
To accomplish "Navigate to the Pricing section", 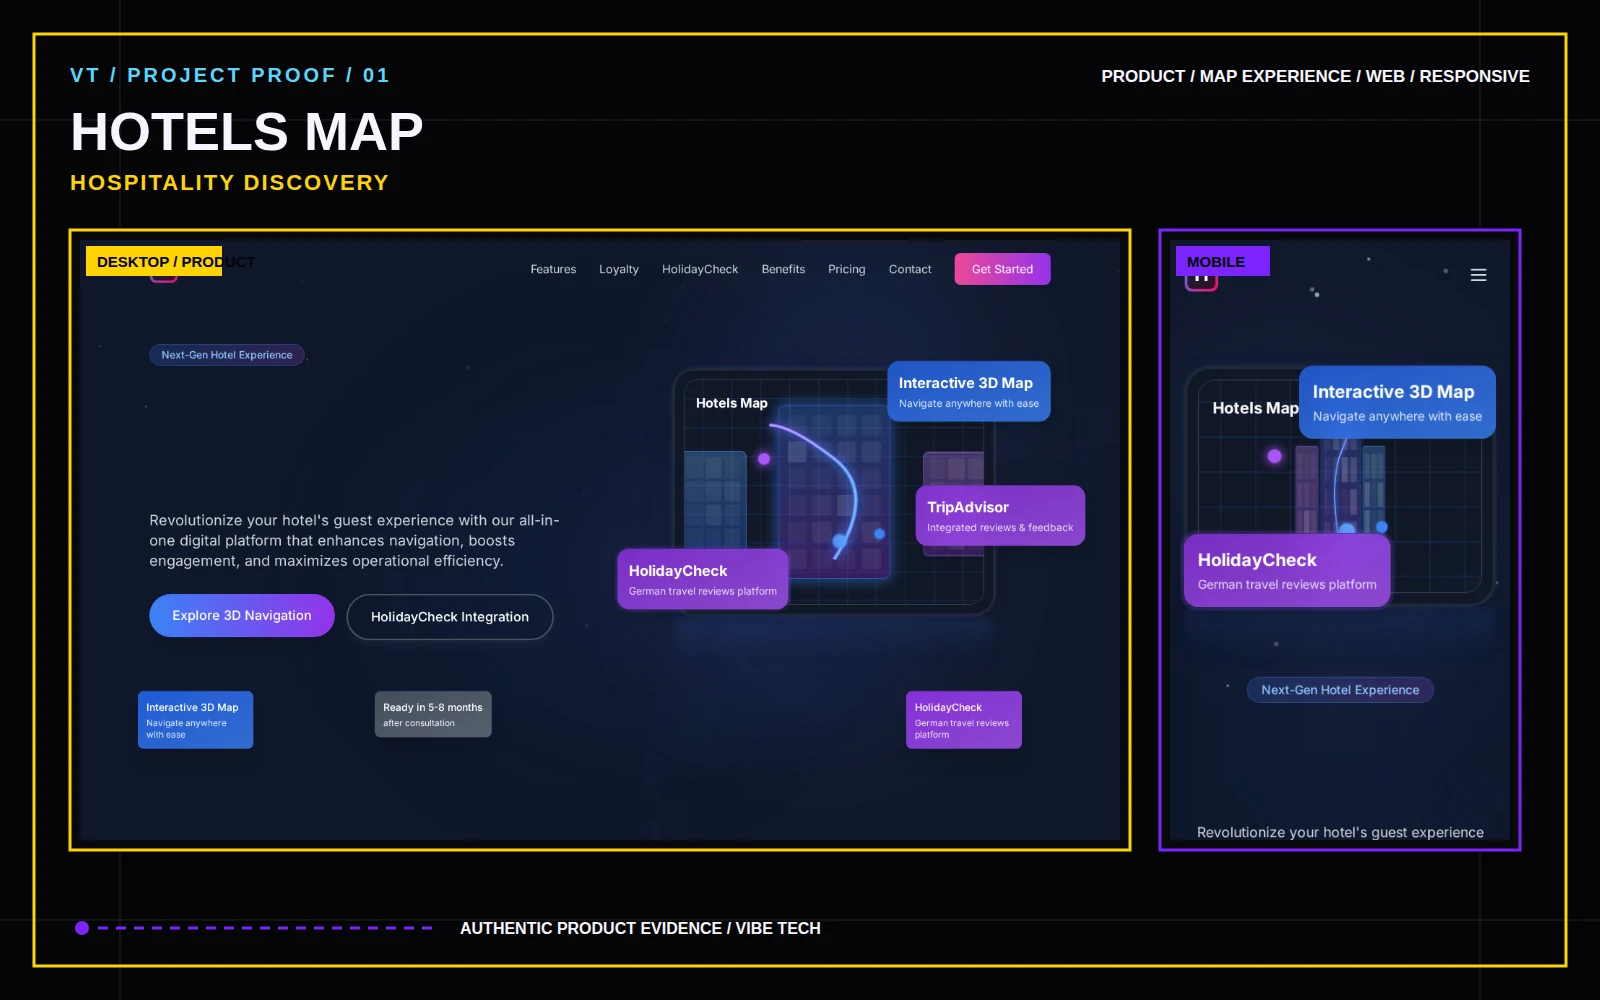I will coord(847,269).
